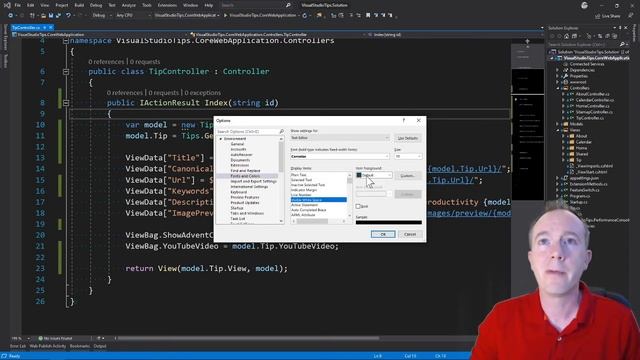640x360 pixels.
Task: Open the Extensions menu
Action: point(167,5)
